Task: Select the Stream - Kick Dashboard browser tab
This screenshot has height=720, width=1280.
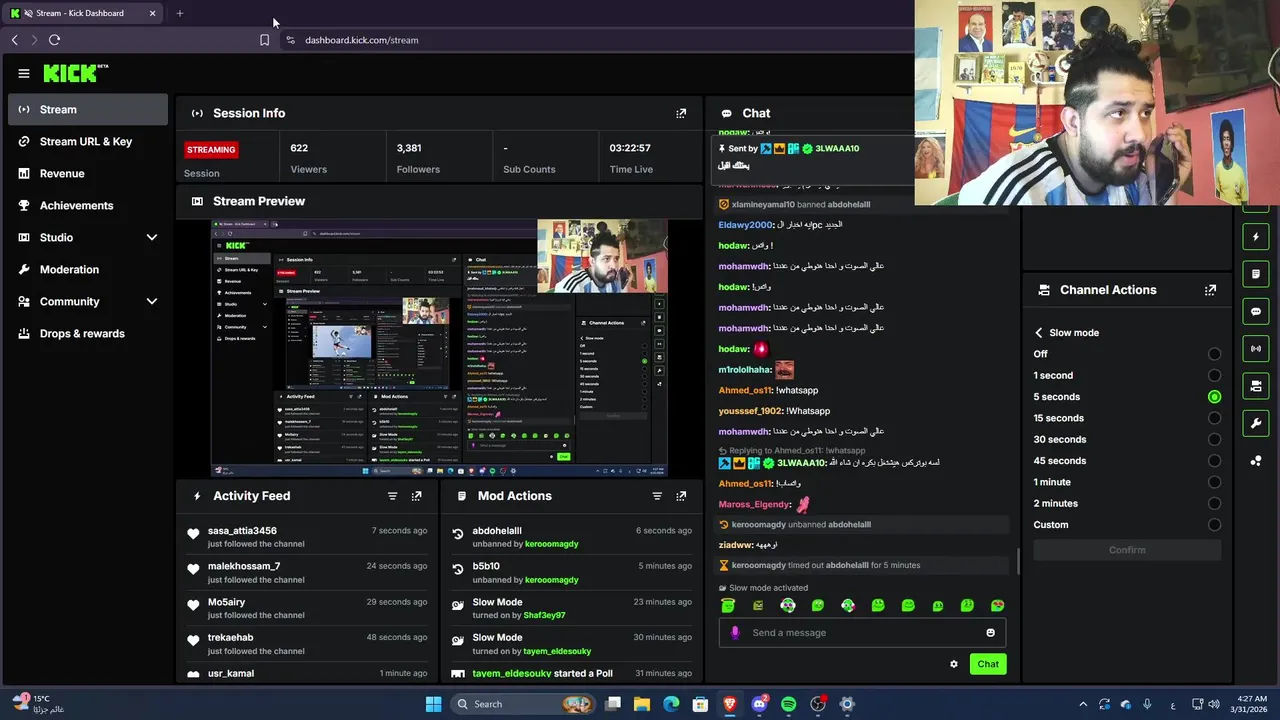Action: coord(84,13)
